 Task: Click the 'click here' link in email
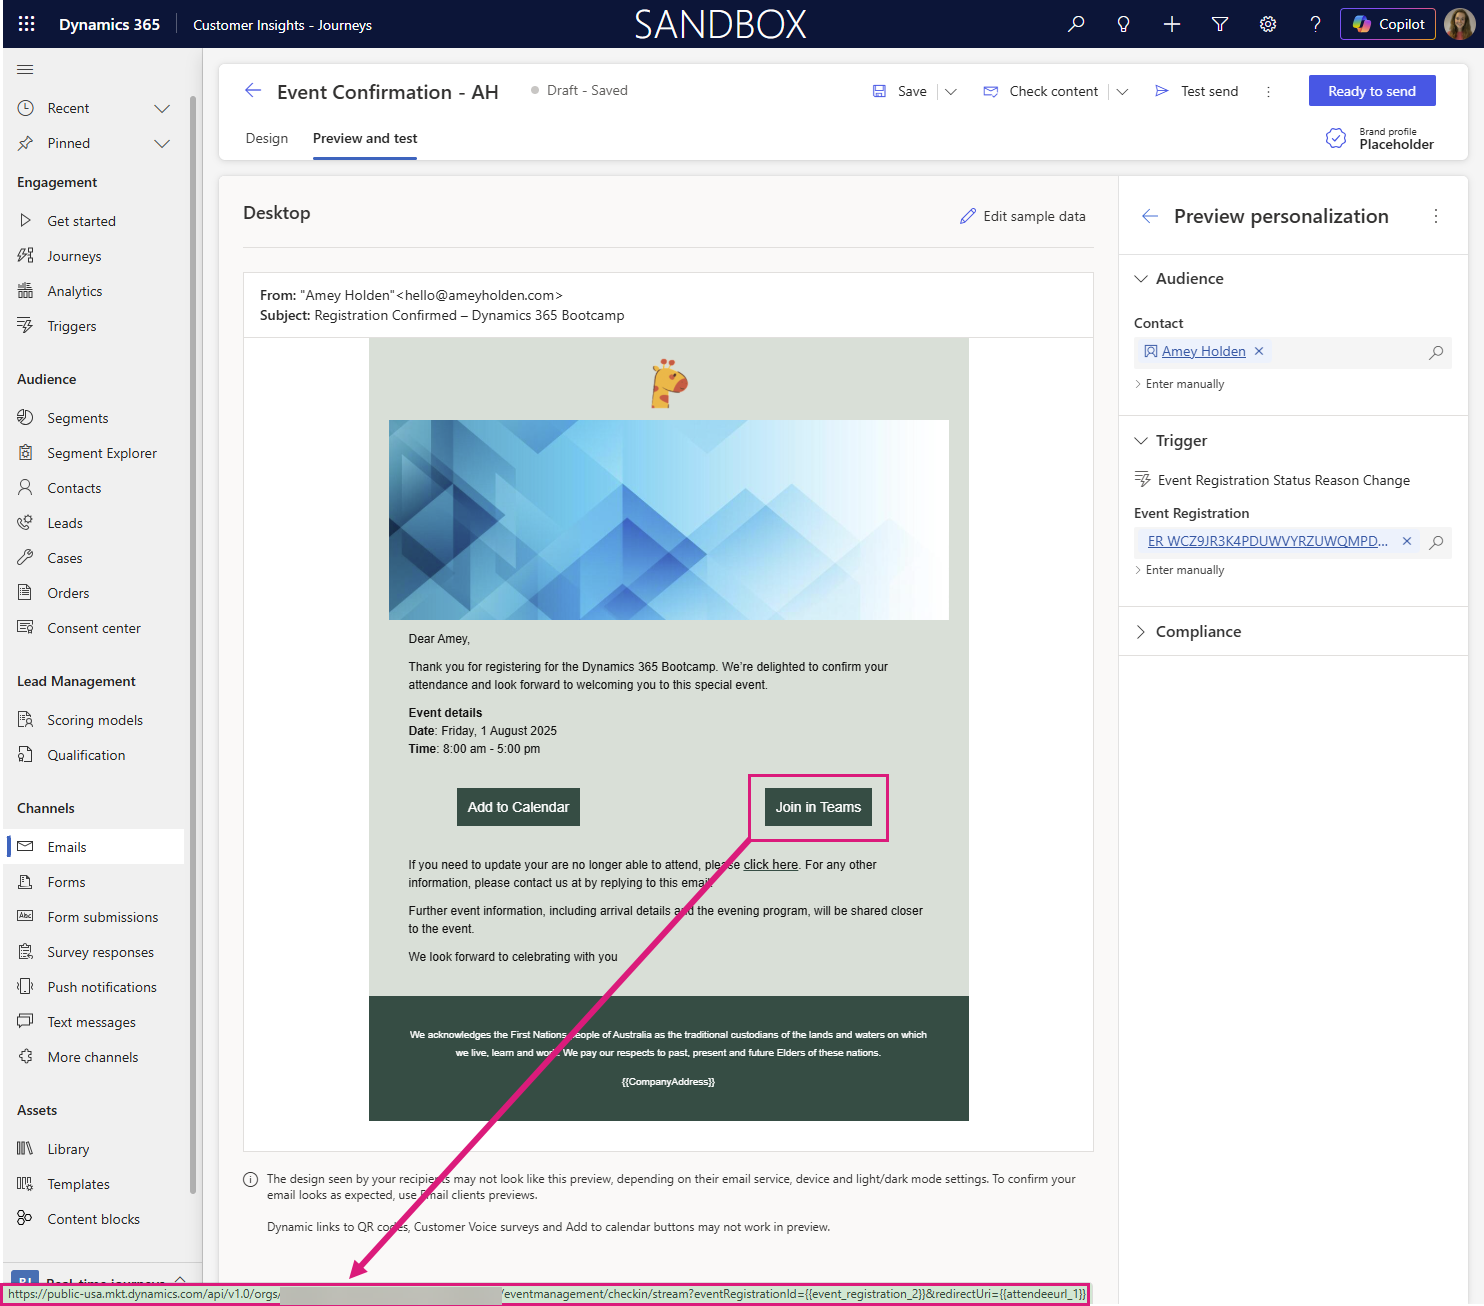[770, 865]
